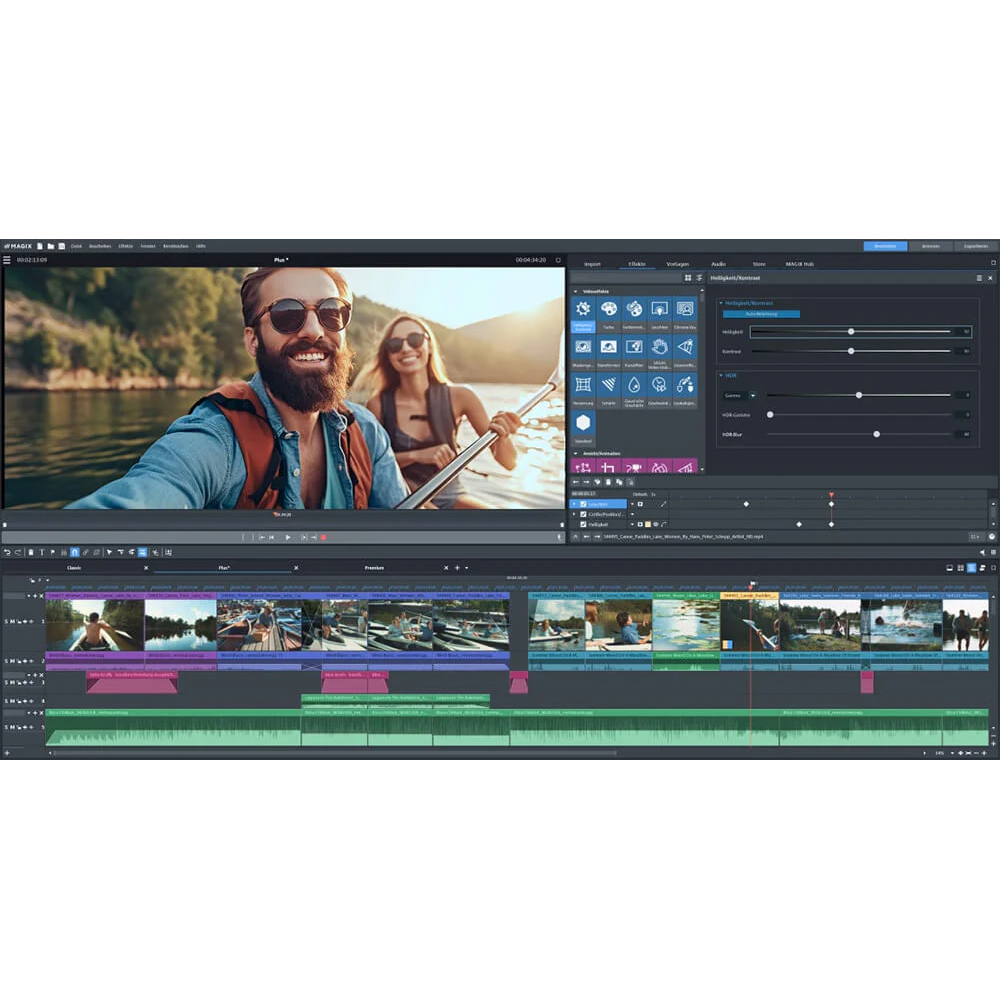Open the Gauß'sche Unschärfe droplet effect
The height and width of the screenshot is (1000, 1000).
tap(633, 390)
